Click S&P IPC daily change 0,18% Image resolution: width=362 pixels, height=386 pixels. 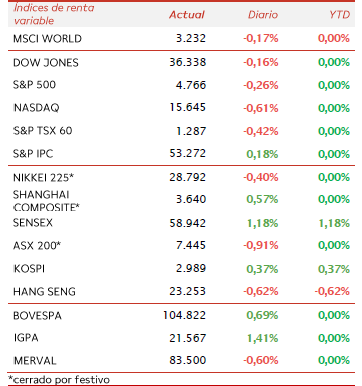(x=262, y=154)
